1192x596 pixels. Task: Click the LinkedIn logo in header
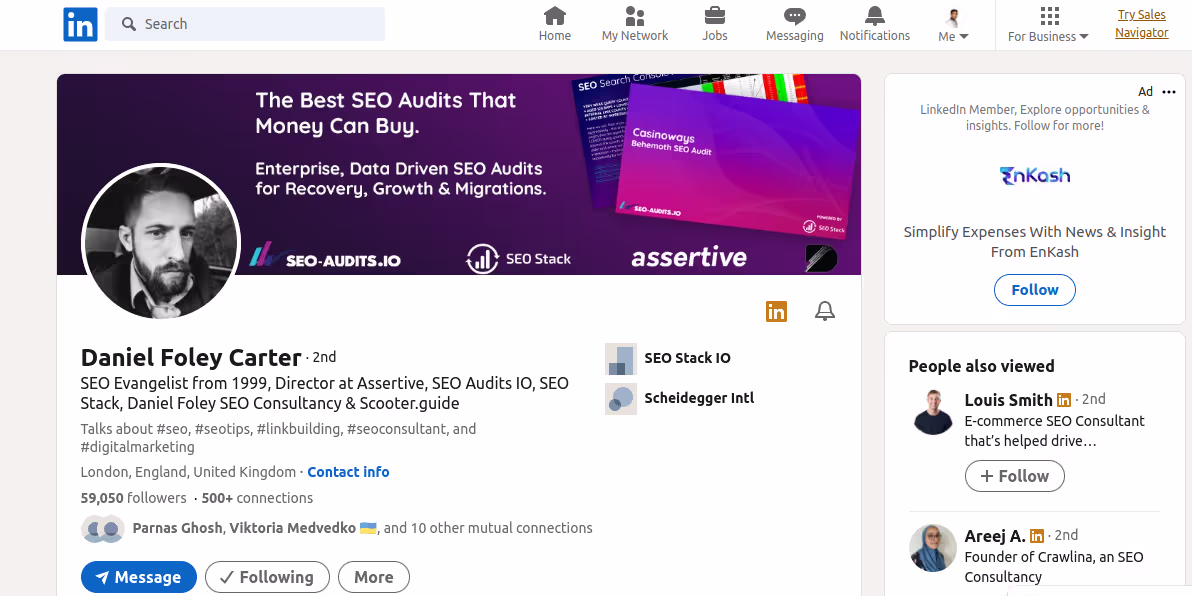click(x=80, y=24)
